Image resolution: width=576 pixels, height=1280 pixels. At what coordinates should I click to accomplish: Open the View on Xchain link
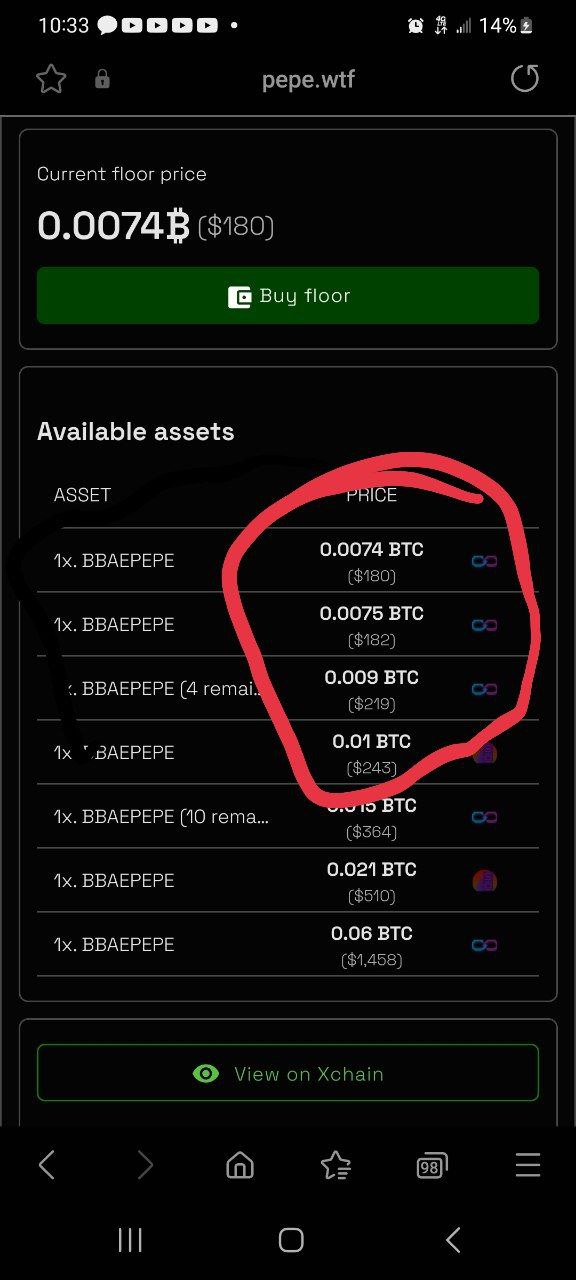pyautogui.click(x=288, y=1073)
